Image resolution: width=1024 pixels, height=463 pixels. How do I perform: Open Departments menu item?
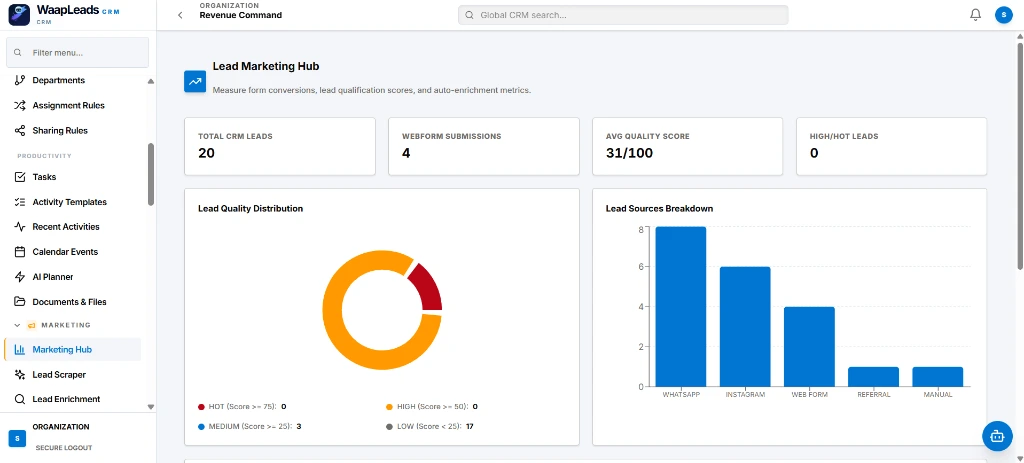[x=72, y=80]
